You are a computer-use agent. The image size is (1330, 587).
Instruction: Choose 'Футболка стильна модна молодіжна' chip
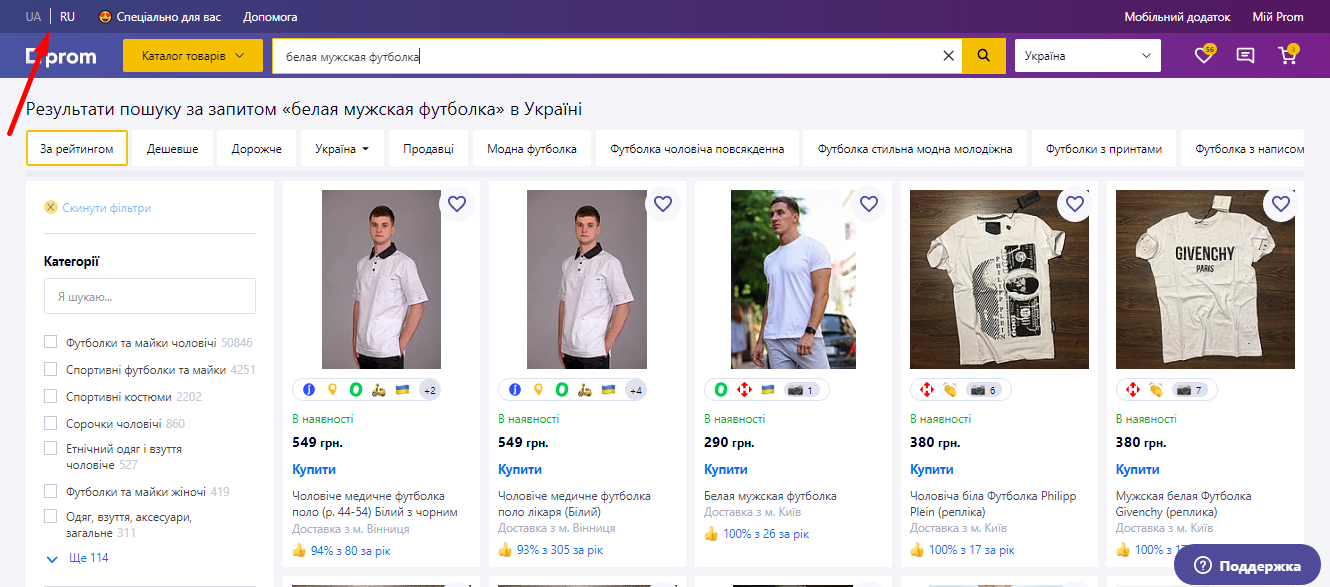pyautogui.click(x=915, y=149)
